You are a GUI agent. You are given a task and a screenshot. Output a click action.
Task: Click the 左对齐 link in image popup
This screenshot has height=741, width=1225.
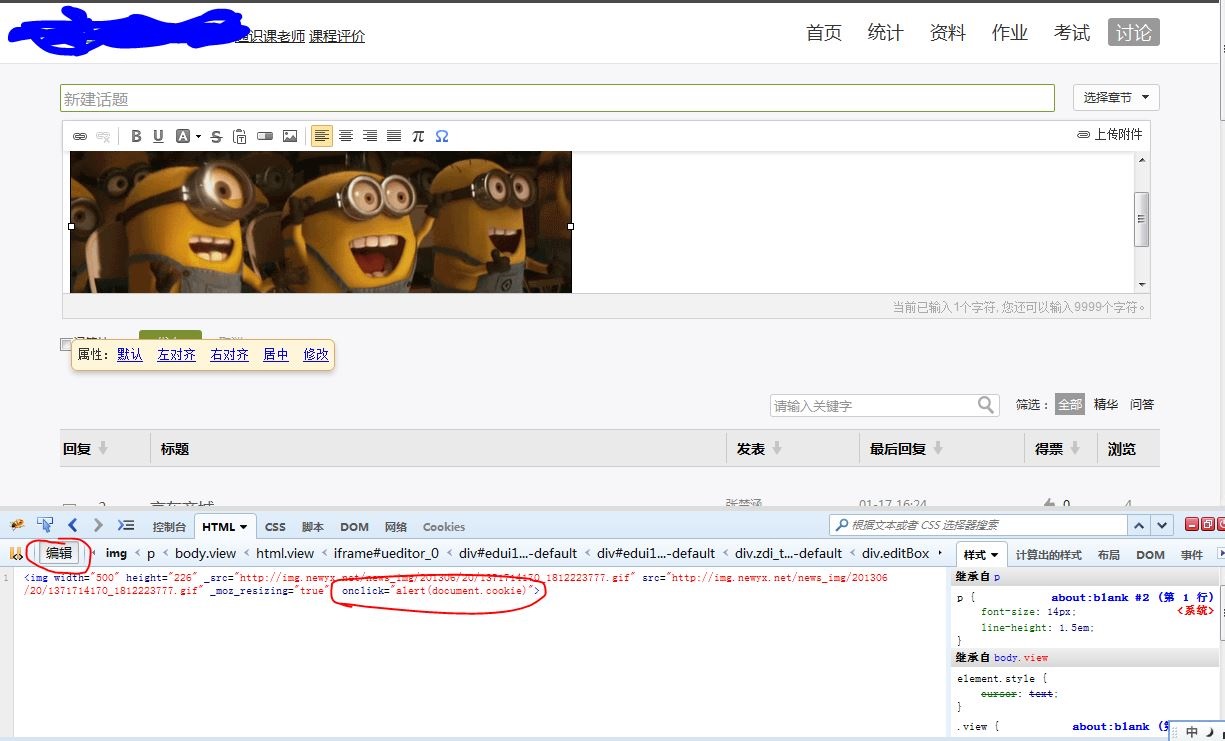pyautogui.click(x=177, y=354)
